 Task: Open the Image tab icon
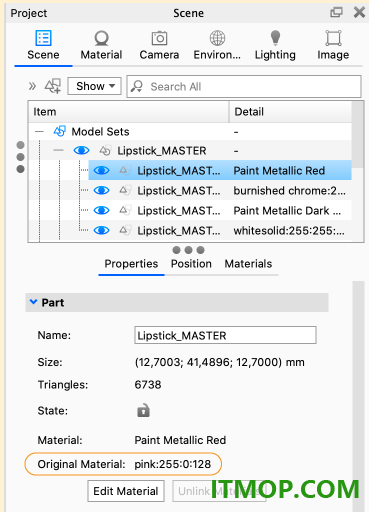tap(333, 38)
